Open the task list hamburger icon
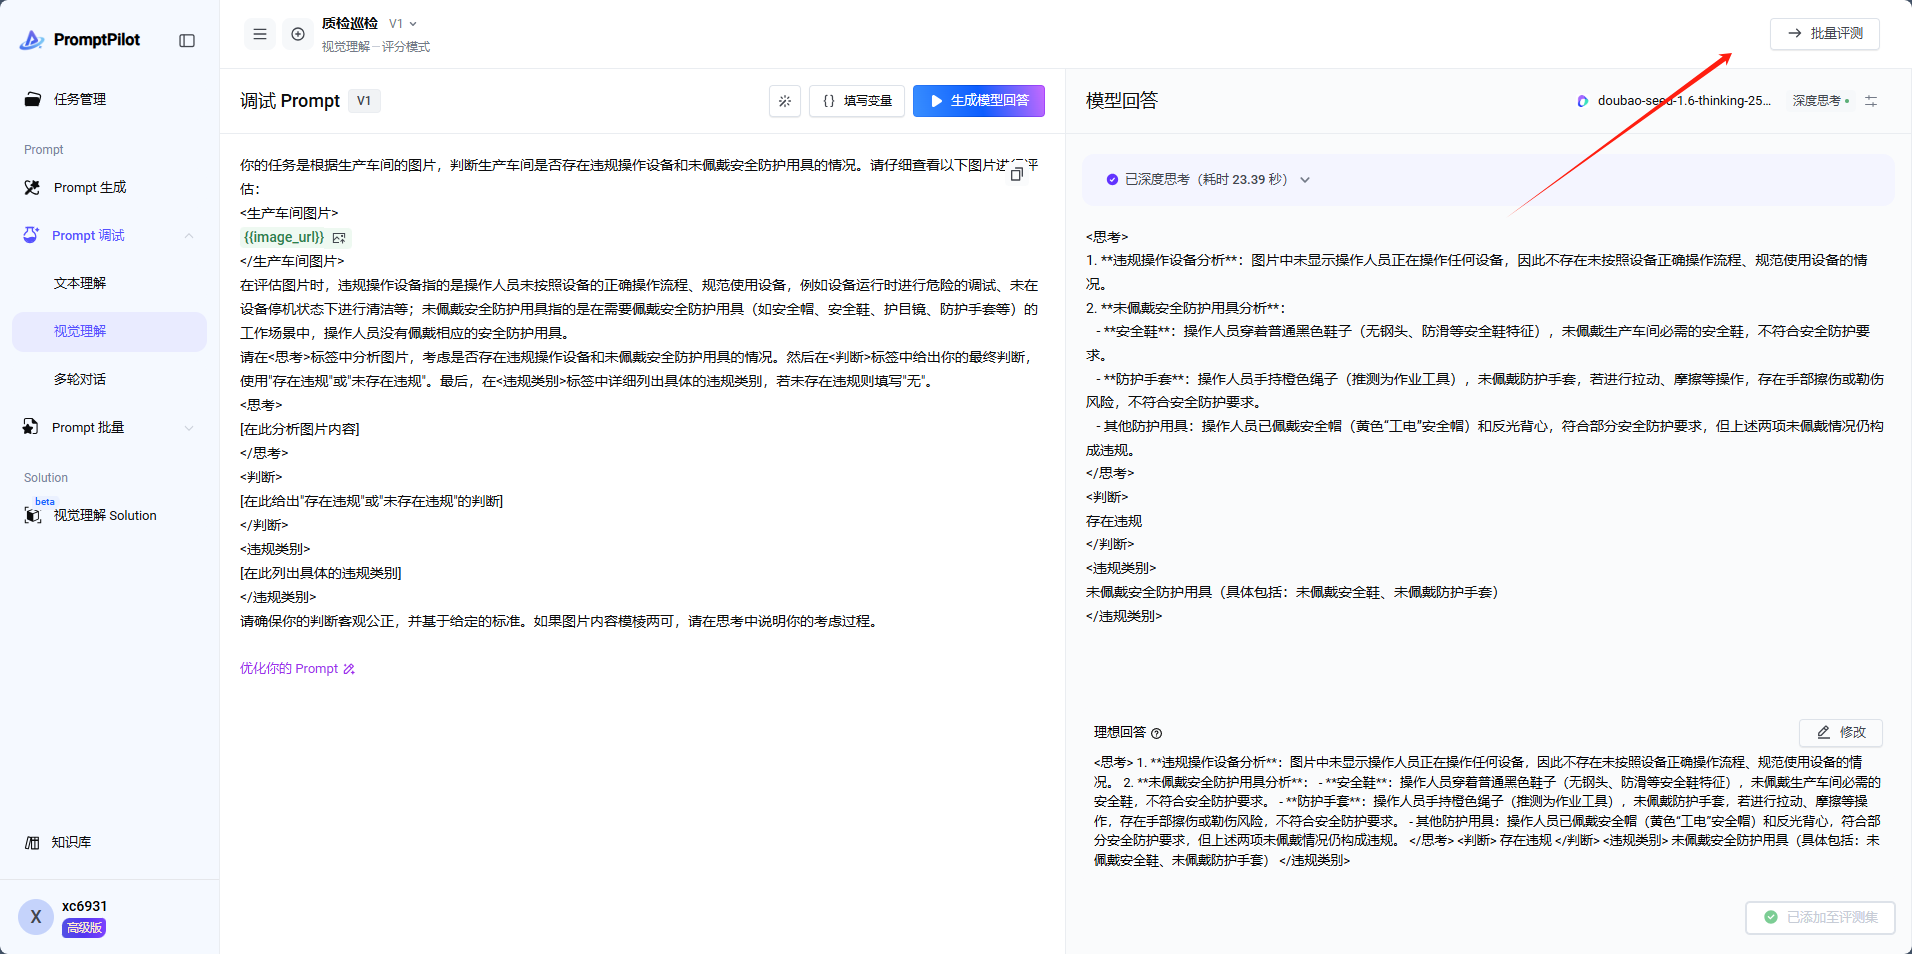The width and height of the screenshot is (1912, 954). pyautogui.click(x=260, y=34)
